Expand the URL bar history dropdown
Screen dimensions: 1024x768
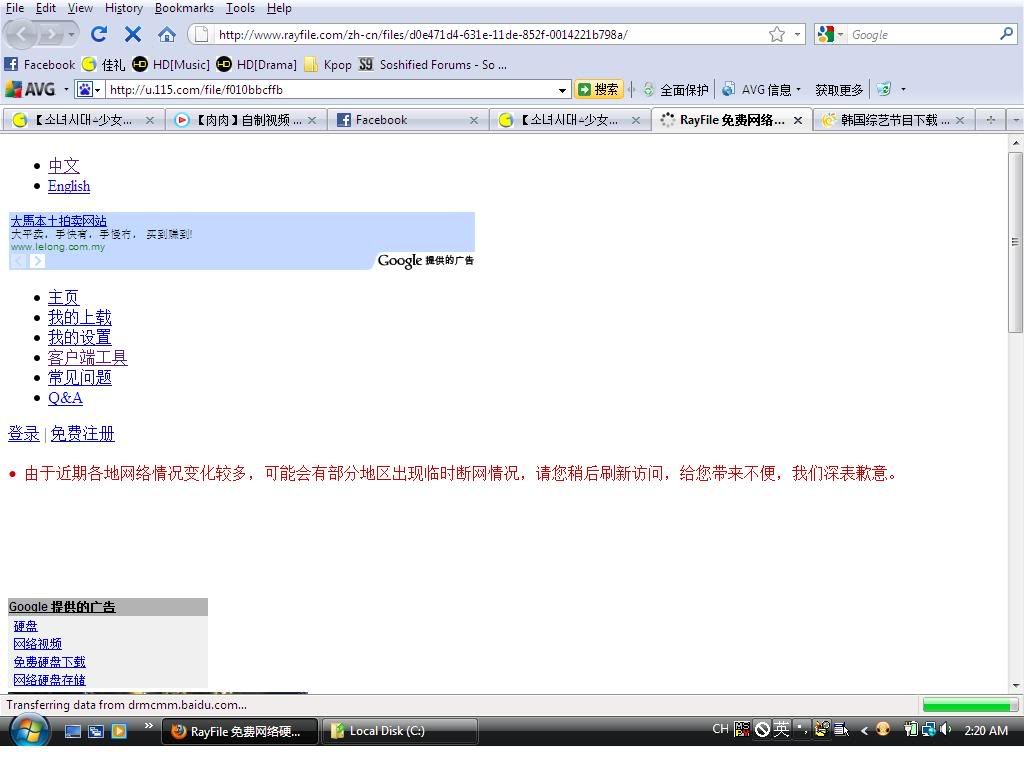797,34
